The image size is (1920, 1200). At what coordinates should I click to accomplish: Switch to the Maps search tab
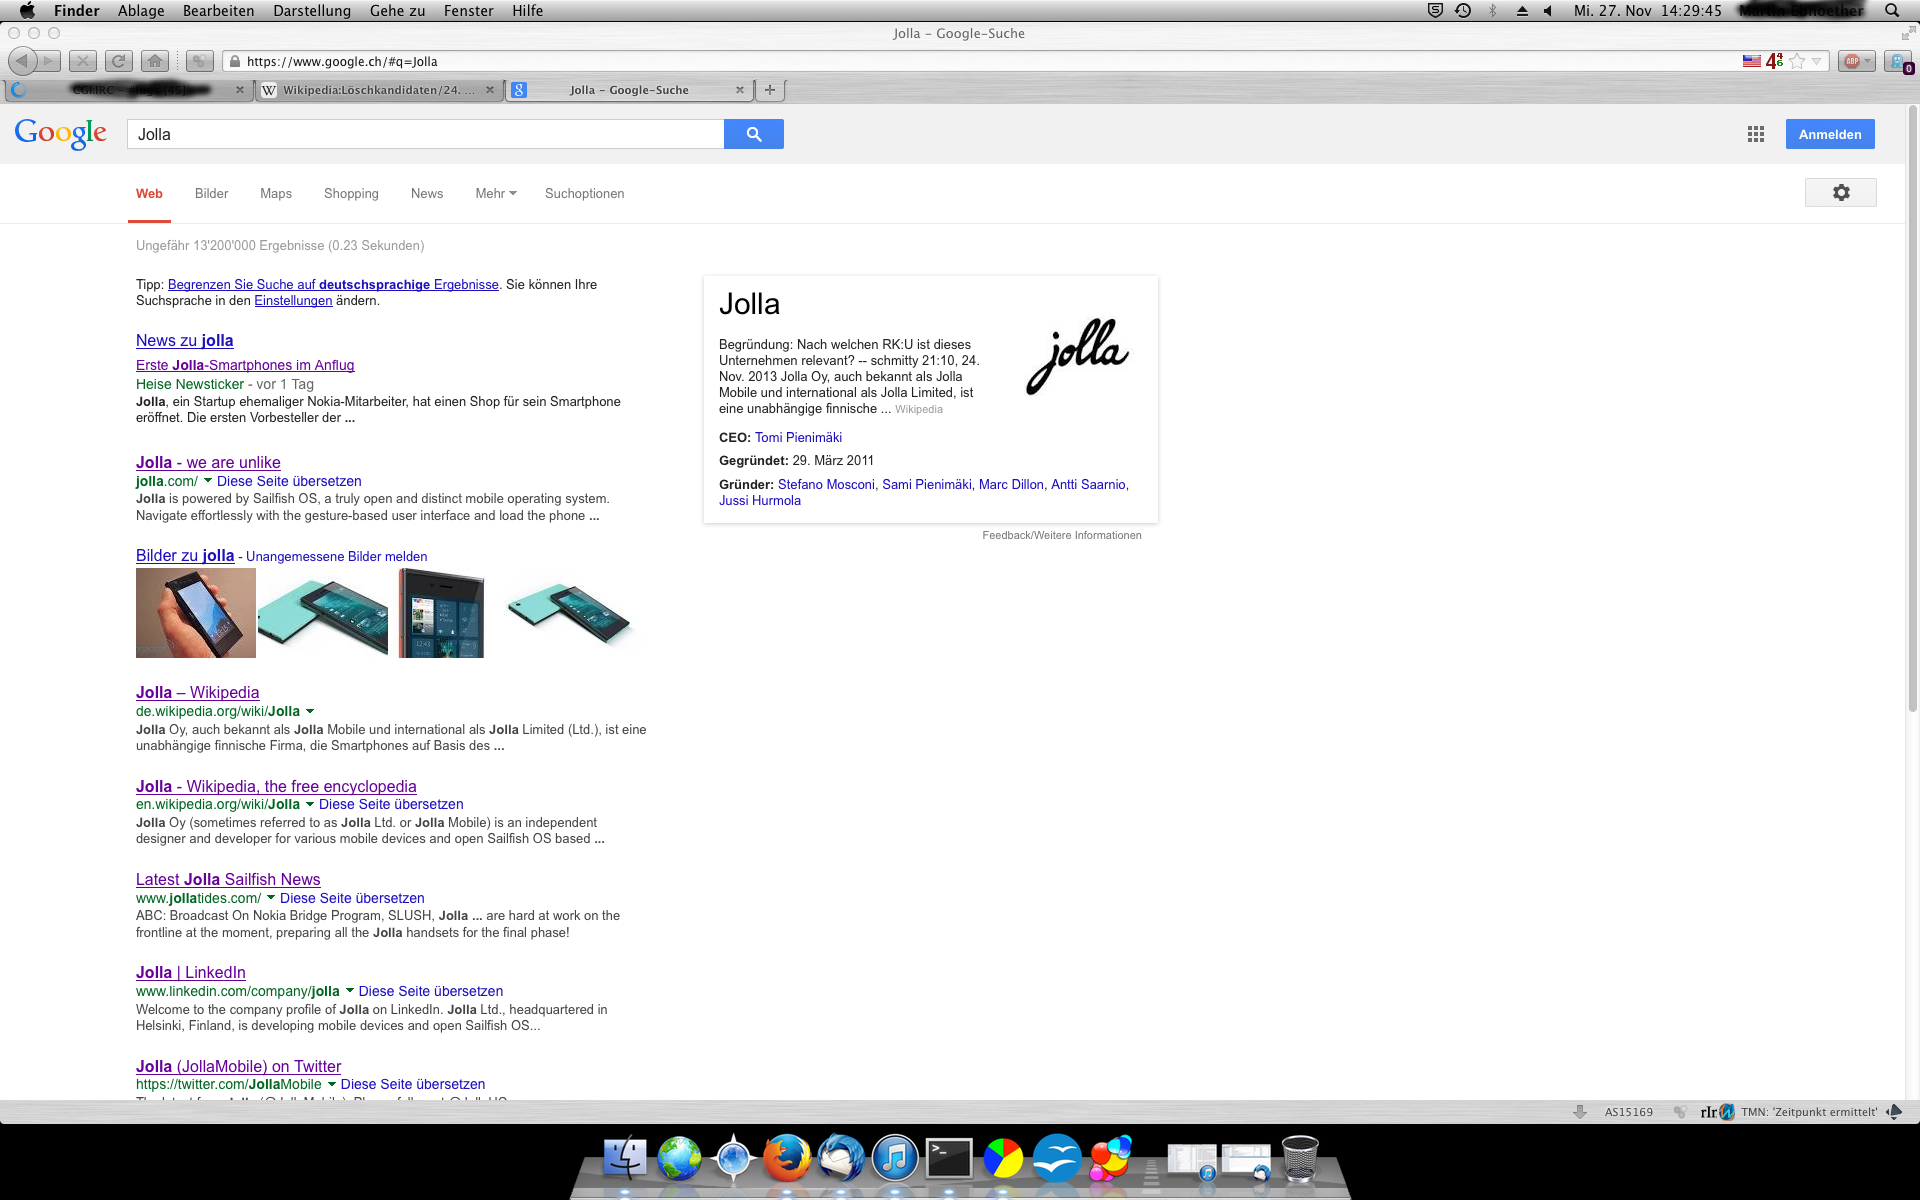[276, 193]
